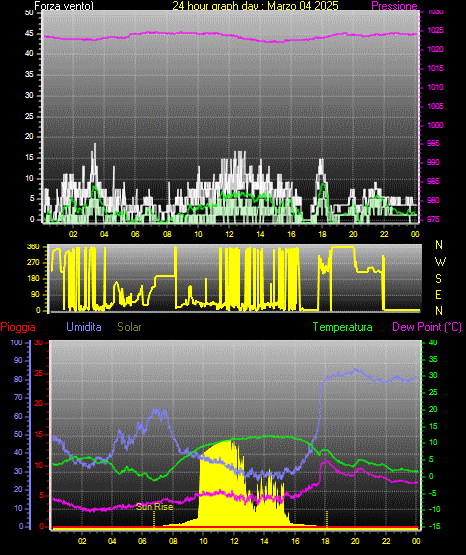Click the '24 hour graph day : Marzo 04 2025' heading
This screenshot has height=555, width=466.
[x=255, y=5]
